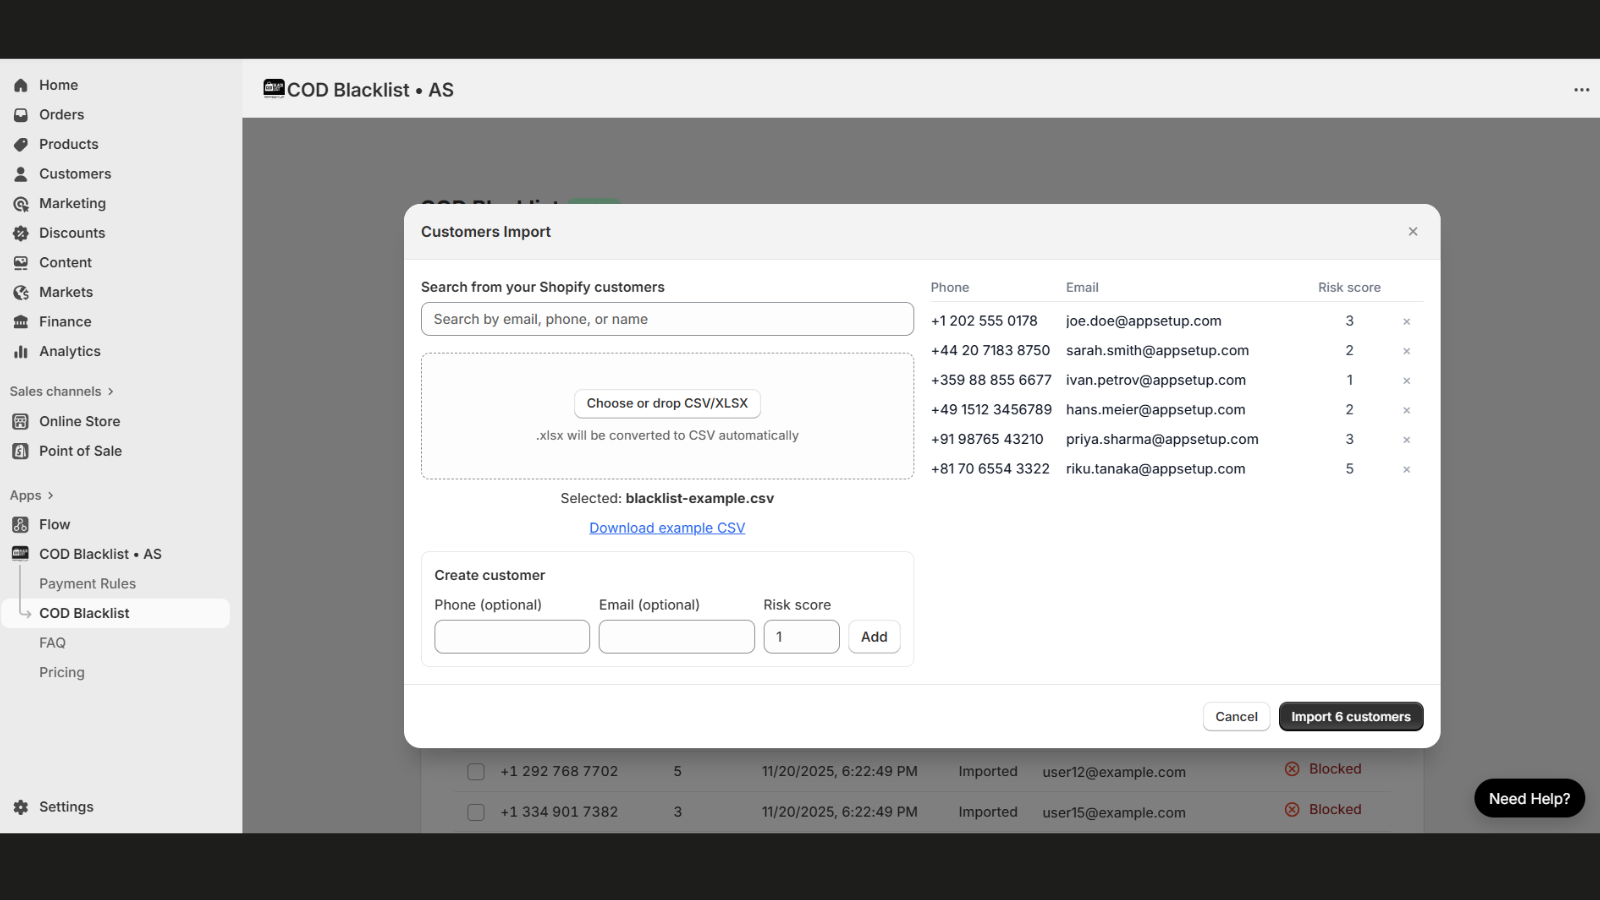Tick checkbox for +1 334 901 7382

tap(476, 812)
